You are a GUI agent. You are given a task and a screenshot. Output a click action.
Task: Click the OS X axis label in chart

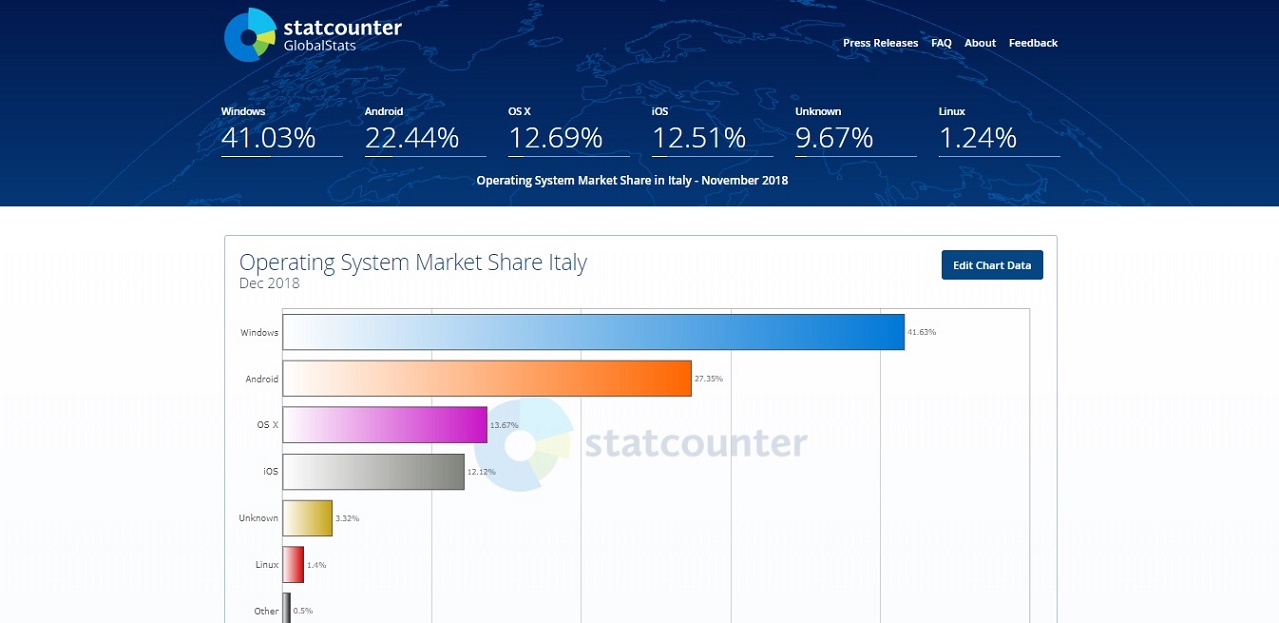click(268, 425)
